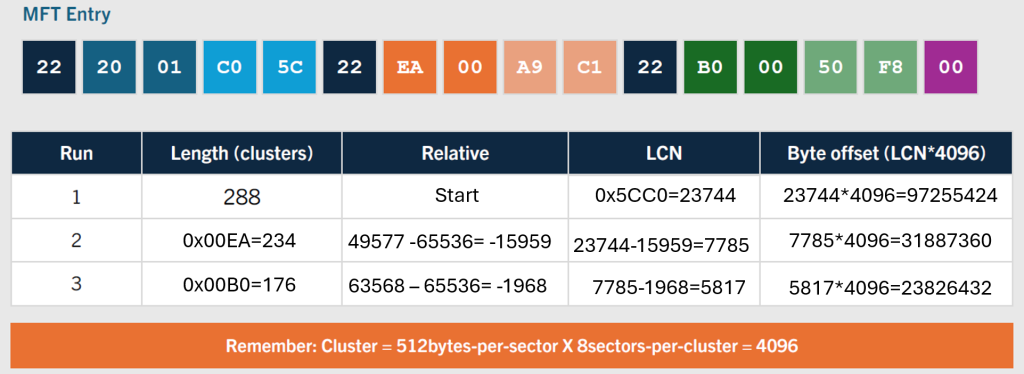
Task: Click the cell "23744-15959=7785"
Action: click(x=664, y=241)
